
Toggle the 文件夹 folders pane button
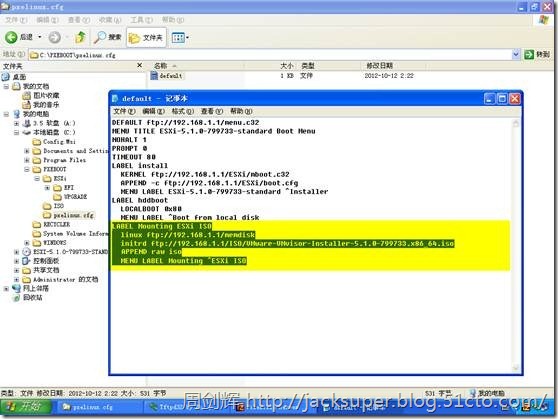(146, 37)
